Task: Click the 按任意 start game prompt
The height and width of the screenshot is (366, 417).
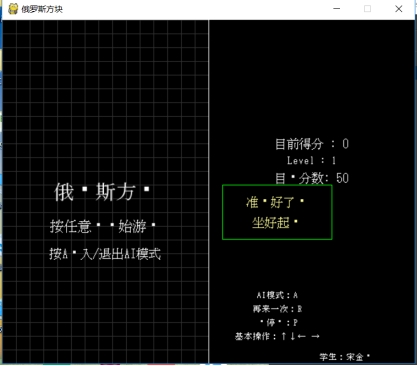Action: click(x=103, y=226)
